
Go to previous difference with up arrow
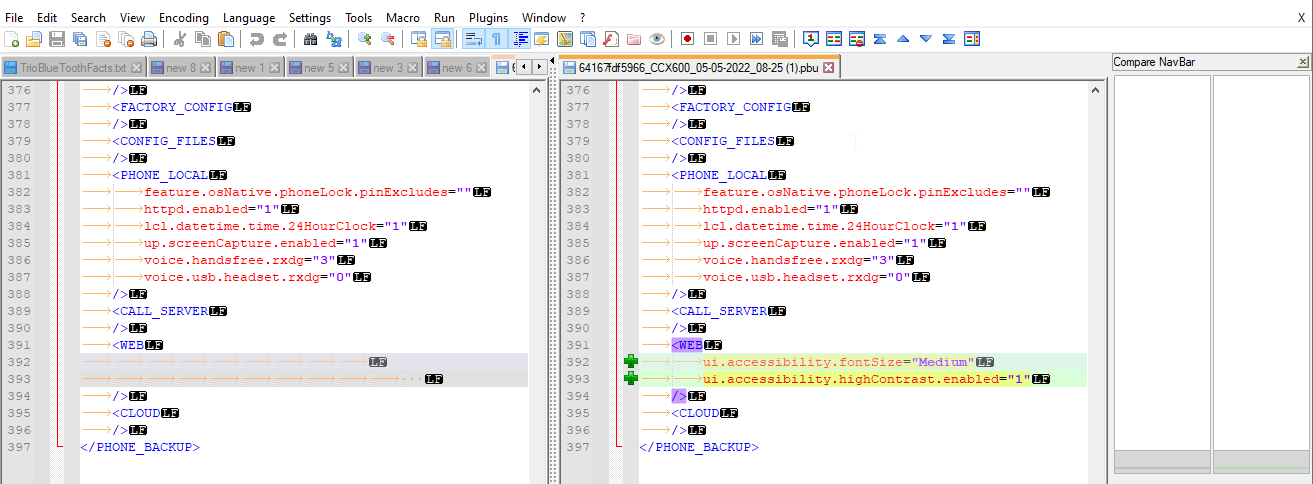coord(903,39)
